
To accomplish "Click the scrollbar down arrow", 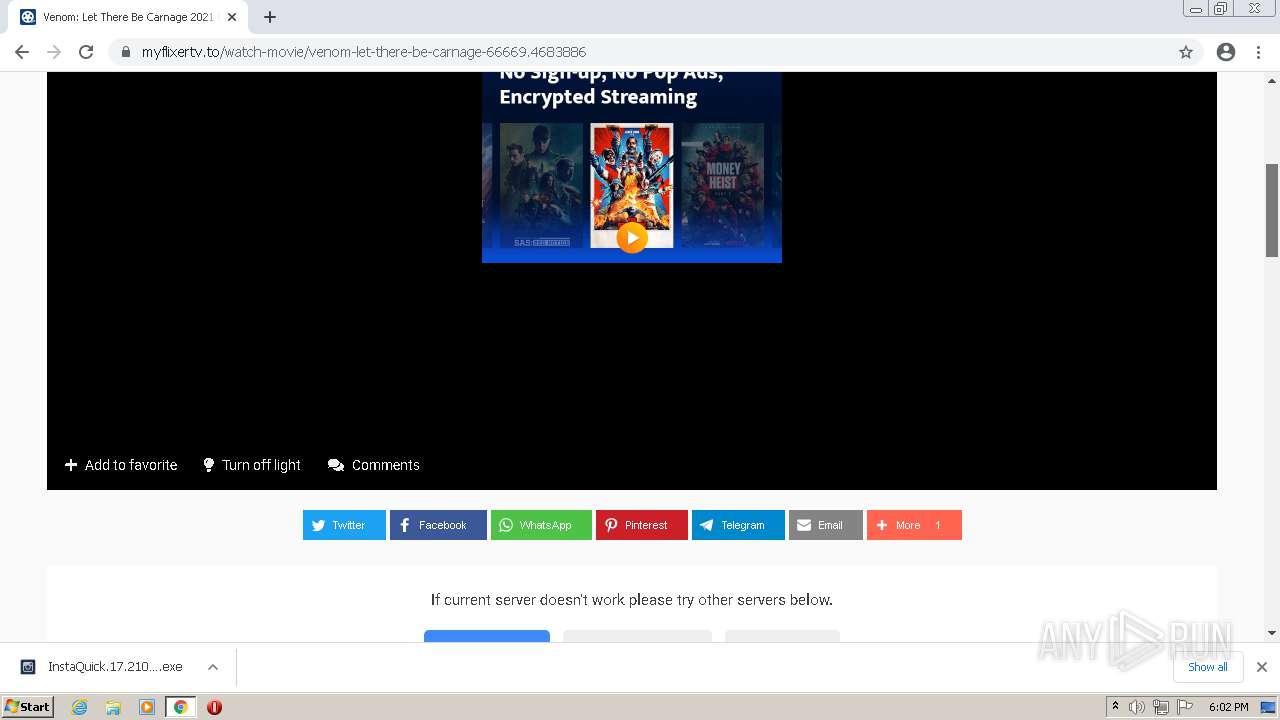I will pos(1272,633).
